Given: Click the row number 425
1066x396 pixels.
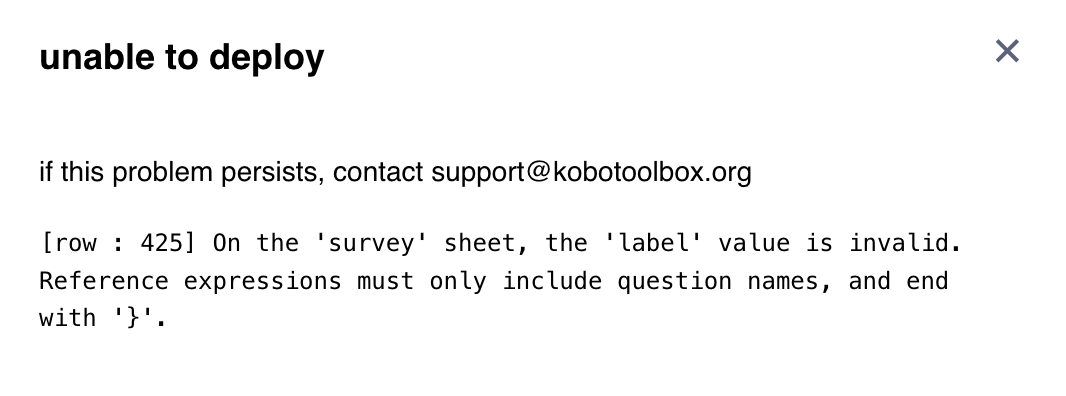Looking at the screenshot, I should tap(162, 243).
